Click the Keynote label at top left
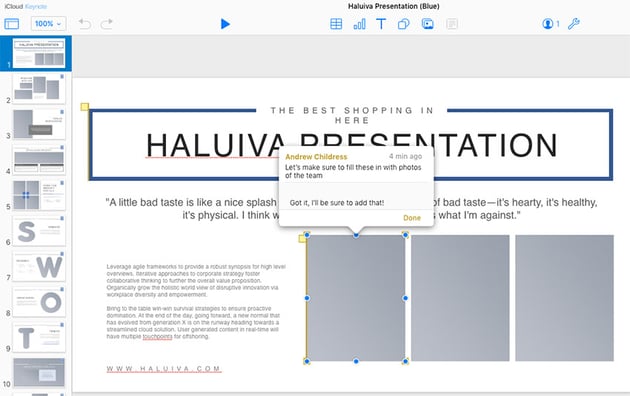Image resolution: width=630 pixels, height=396 pixels. coord(36,6)
